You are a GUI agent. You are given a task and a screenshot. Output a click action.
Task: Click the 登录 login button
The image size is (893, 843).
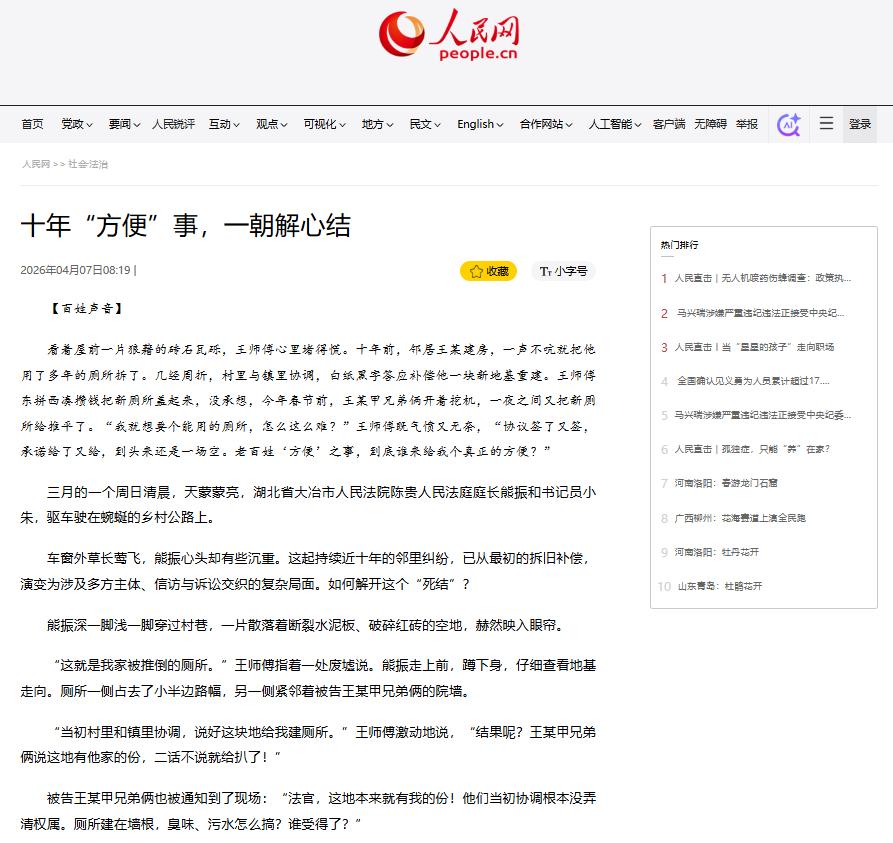[x=860, y=125]
